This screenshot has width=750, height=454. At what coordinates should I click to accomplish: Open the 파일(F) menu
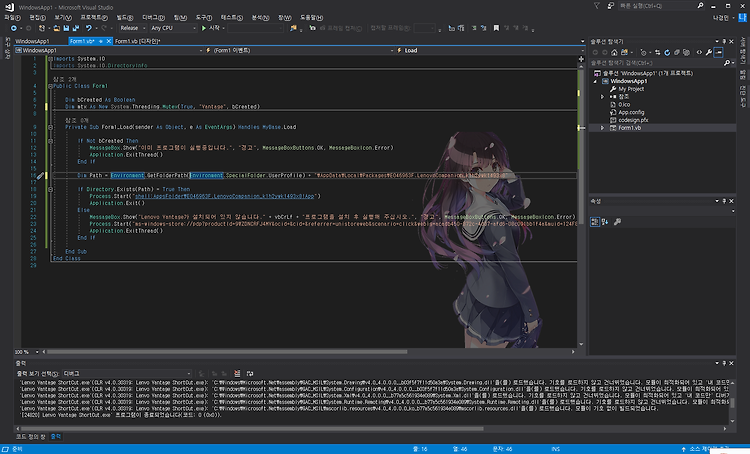12,18
